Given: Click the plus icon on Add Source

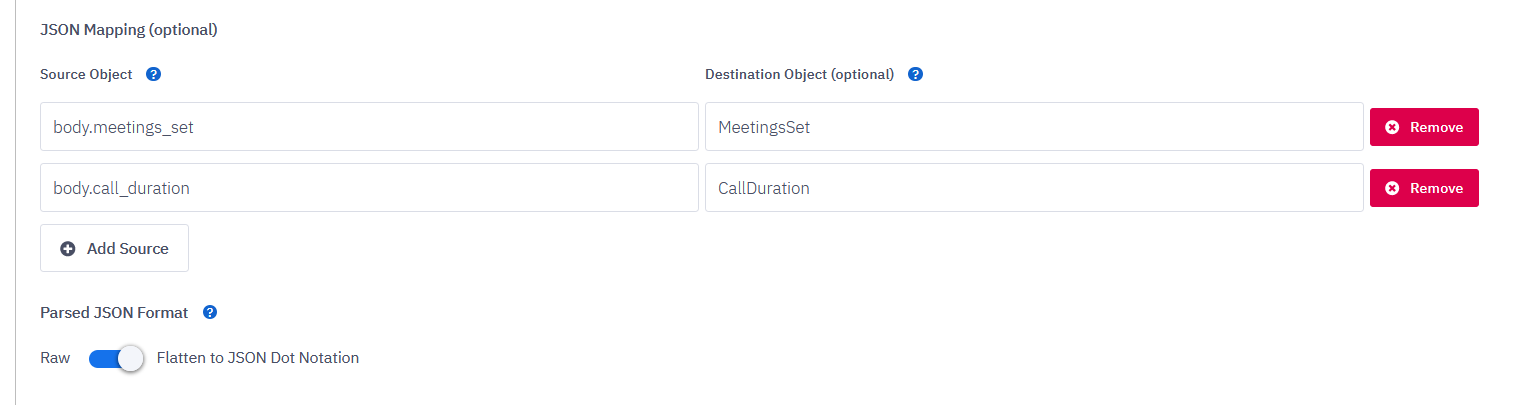Looking at the screenshot, I should point(68,248).
